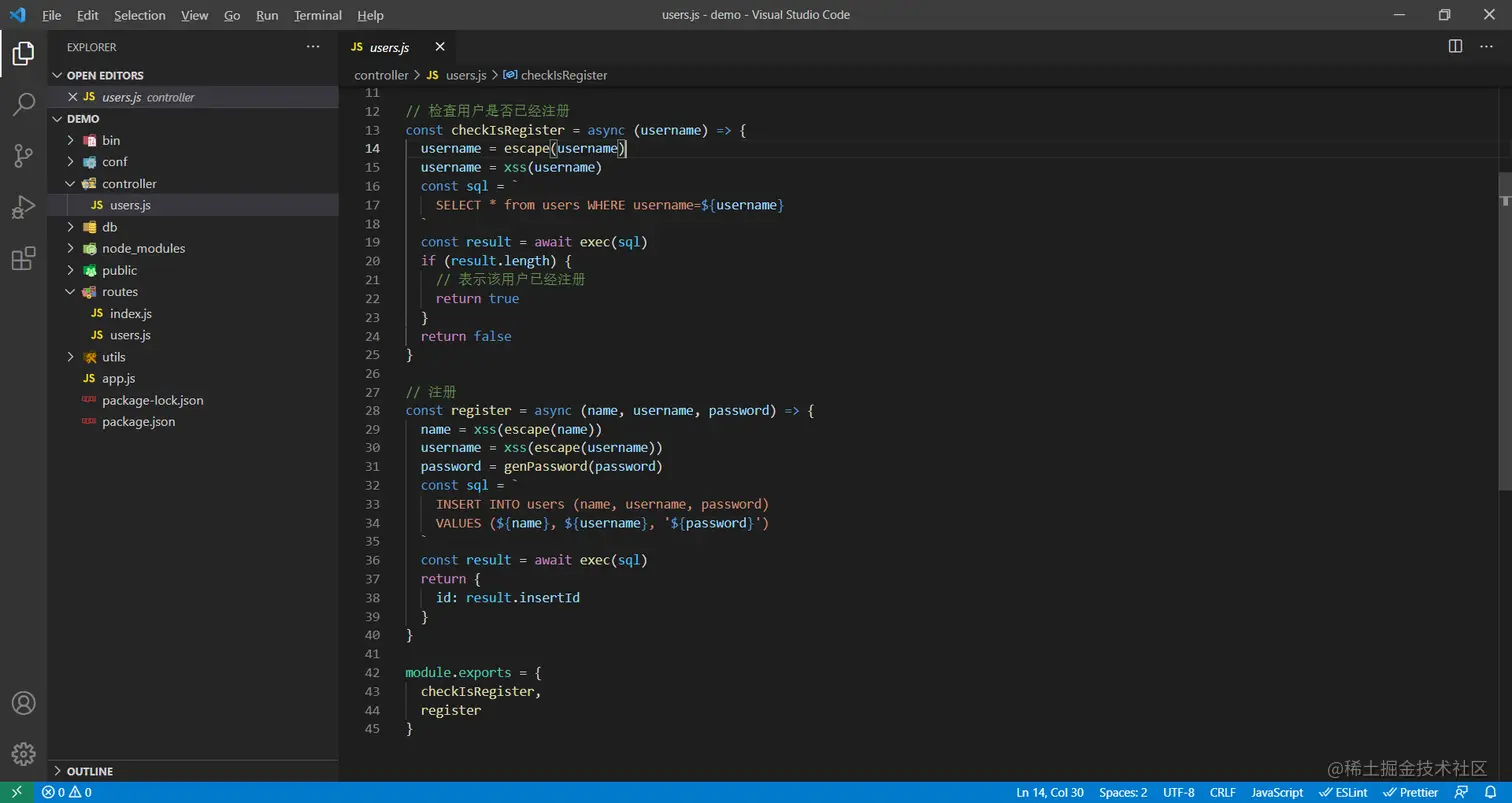Open the Search view in activity bar
Image resolution: width=1512 pixels, height=803 pixels.
(x=23, y=104)
